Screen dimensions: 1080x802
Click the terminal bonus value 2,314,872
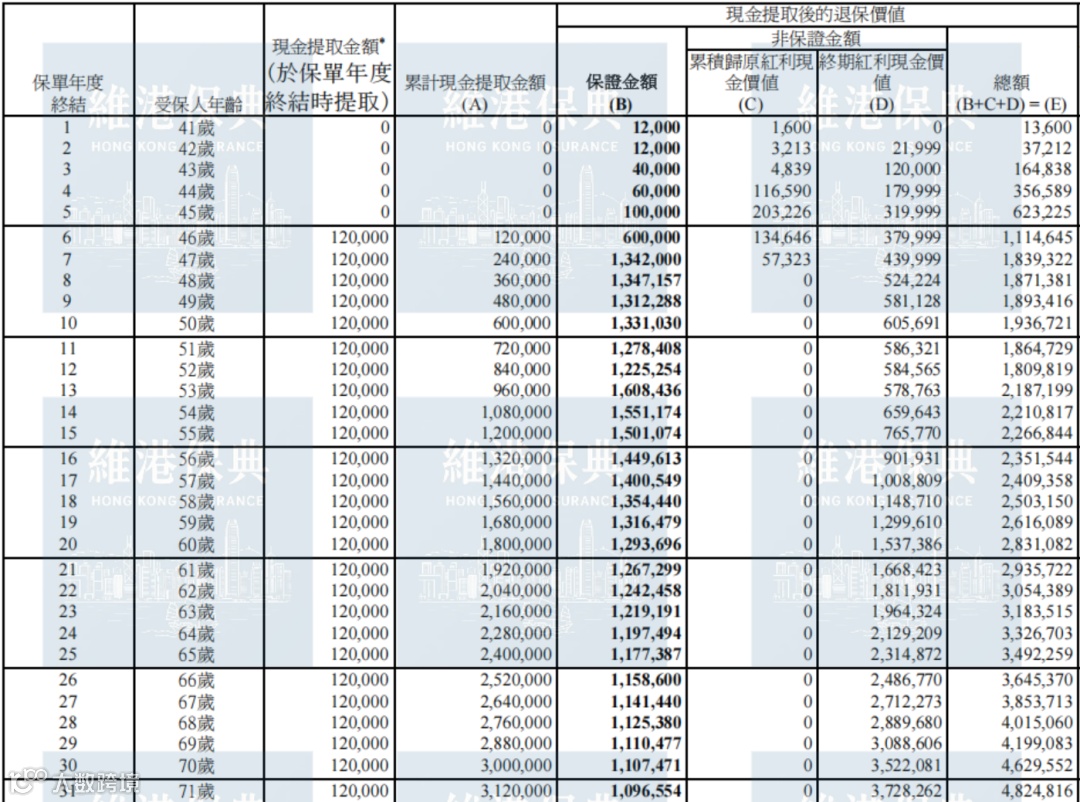(x=906, y=655)
